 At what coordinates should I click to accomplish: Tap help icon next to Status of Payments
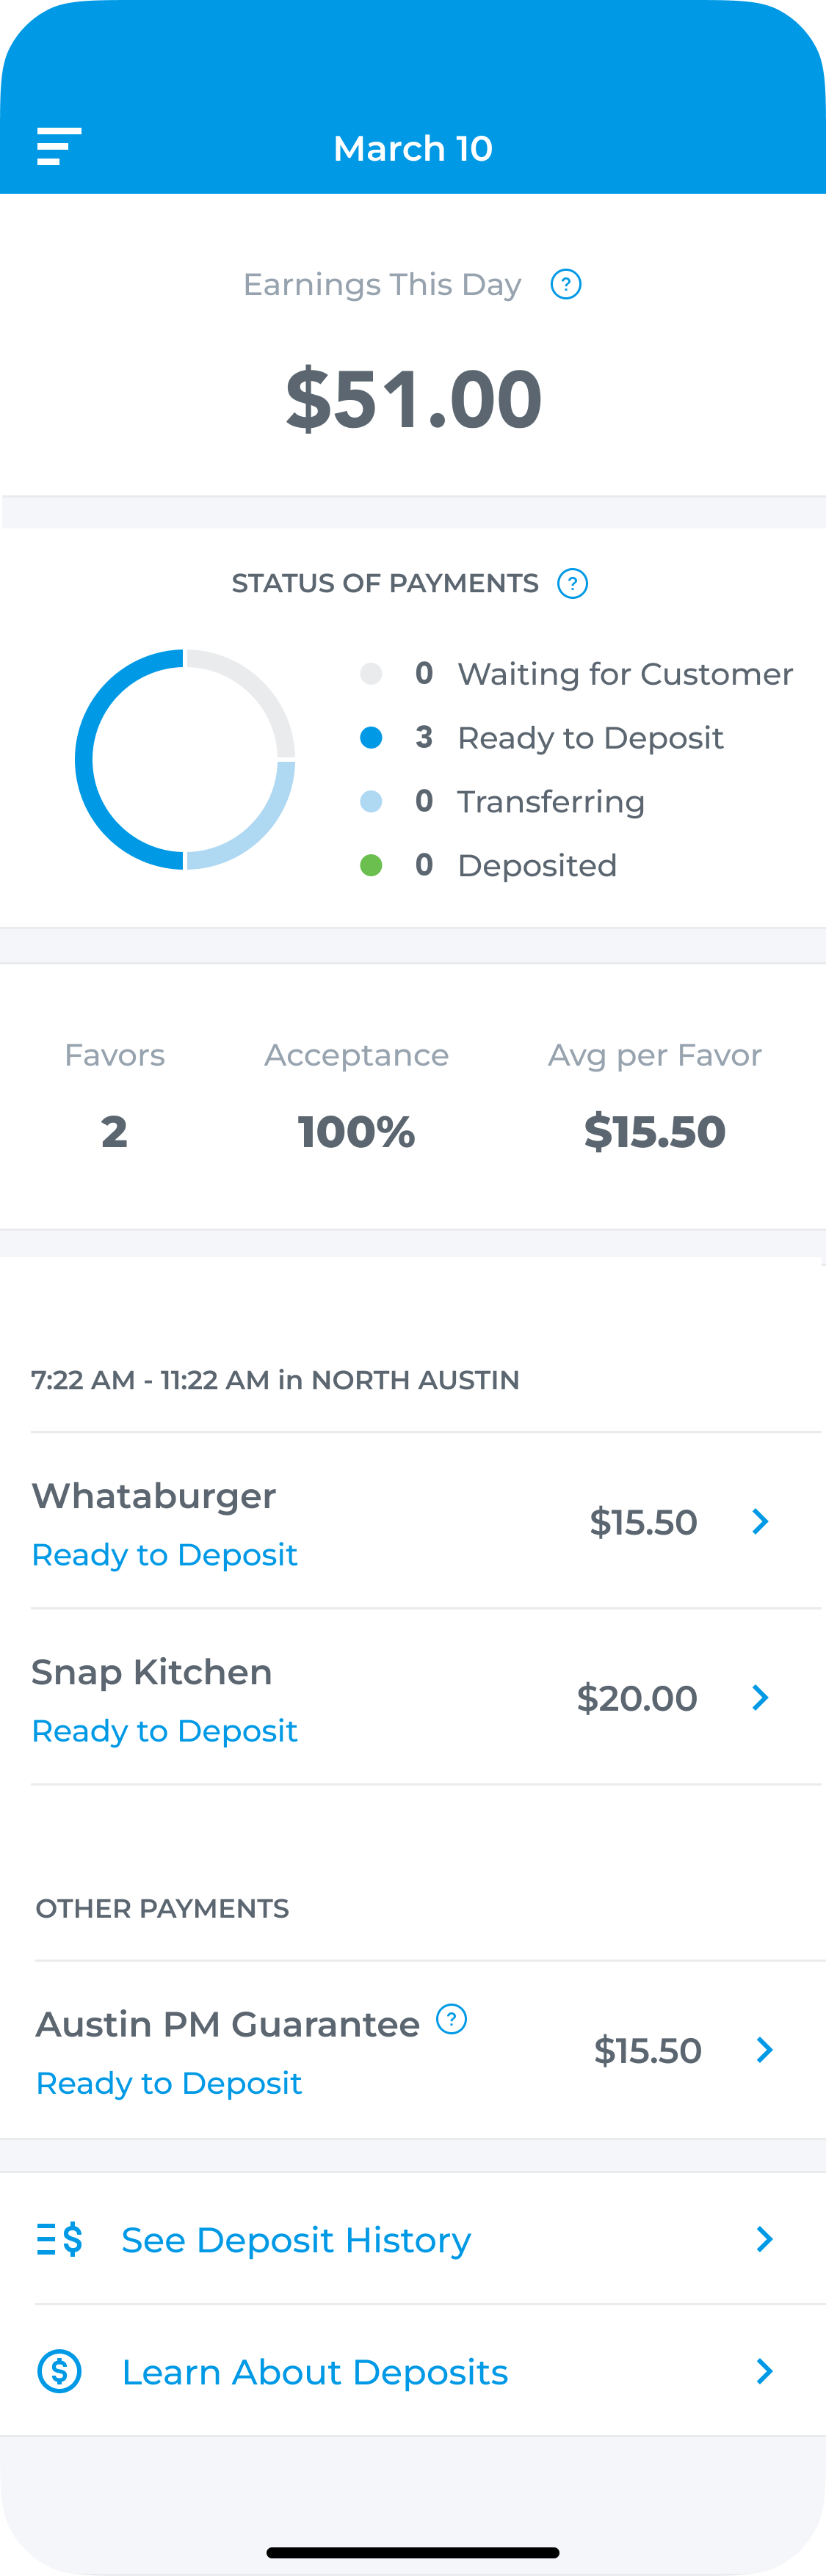(572, 583)
